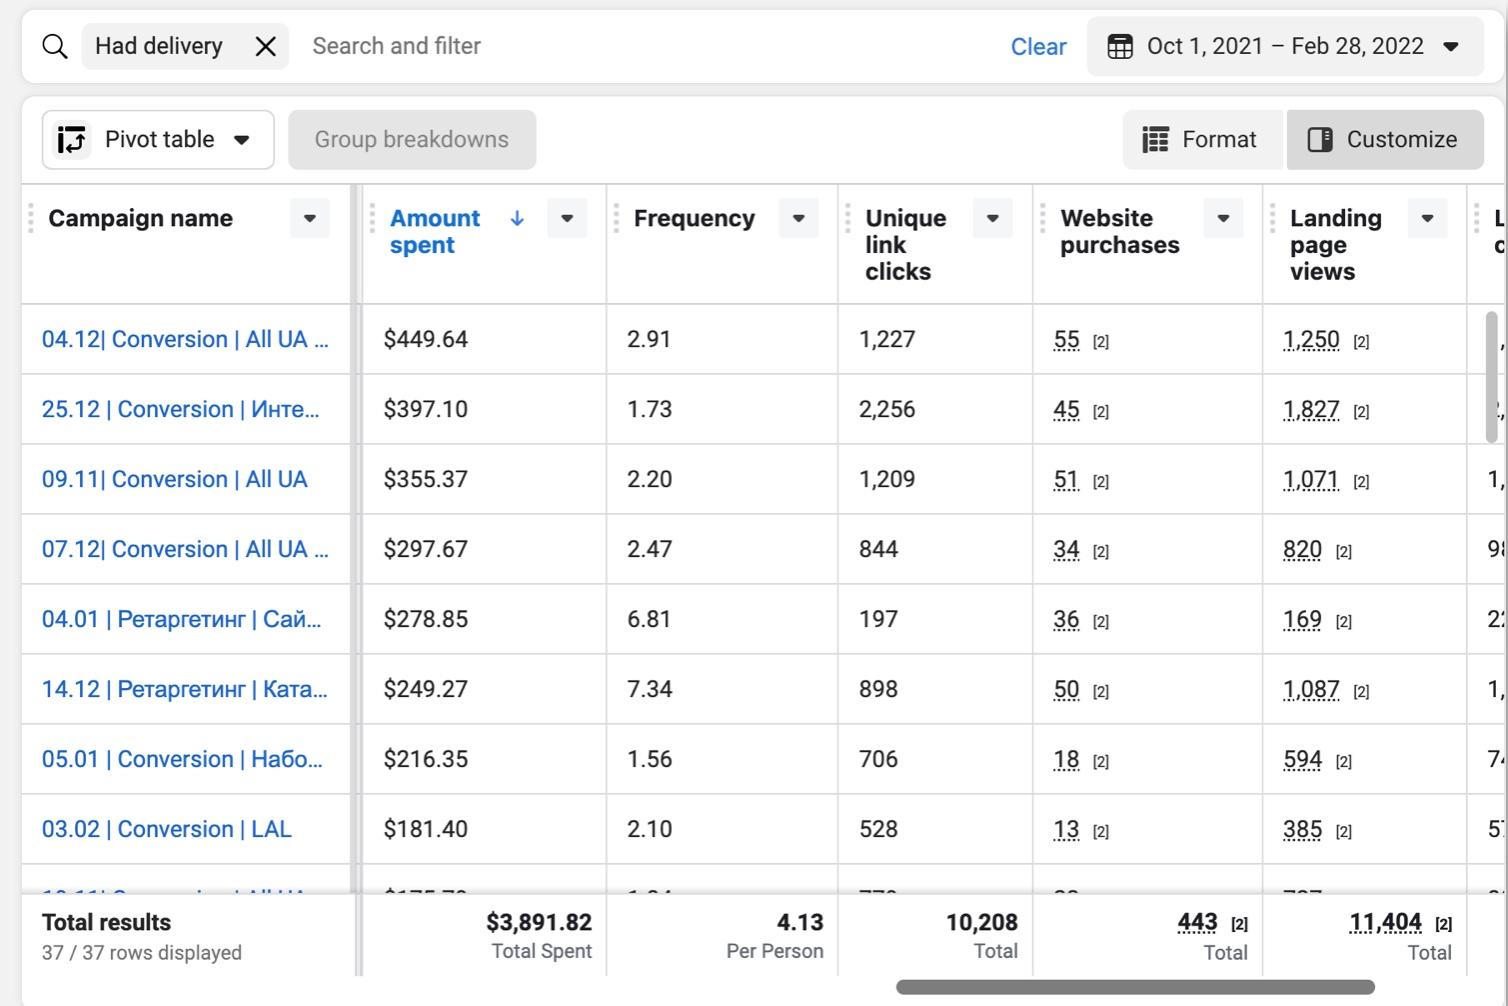
Task: Click the Landing page views header
Action: coord(1336,245)
